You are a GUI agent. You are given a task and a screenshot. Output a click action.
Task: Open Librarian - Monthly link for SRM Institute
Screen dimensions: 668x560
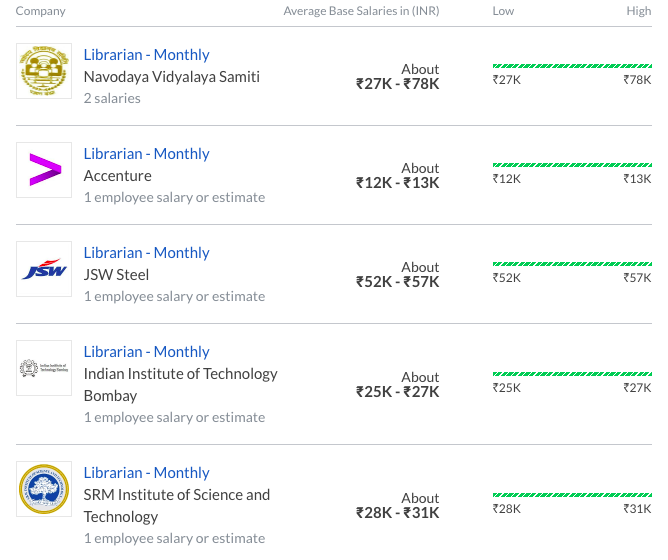click(146, 473)
